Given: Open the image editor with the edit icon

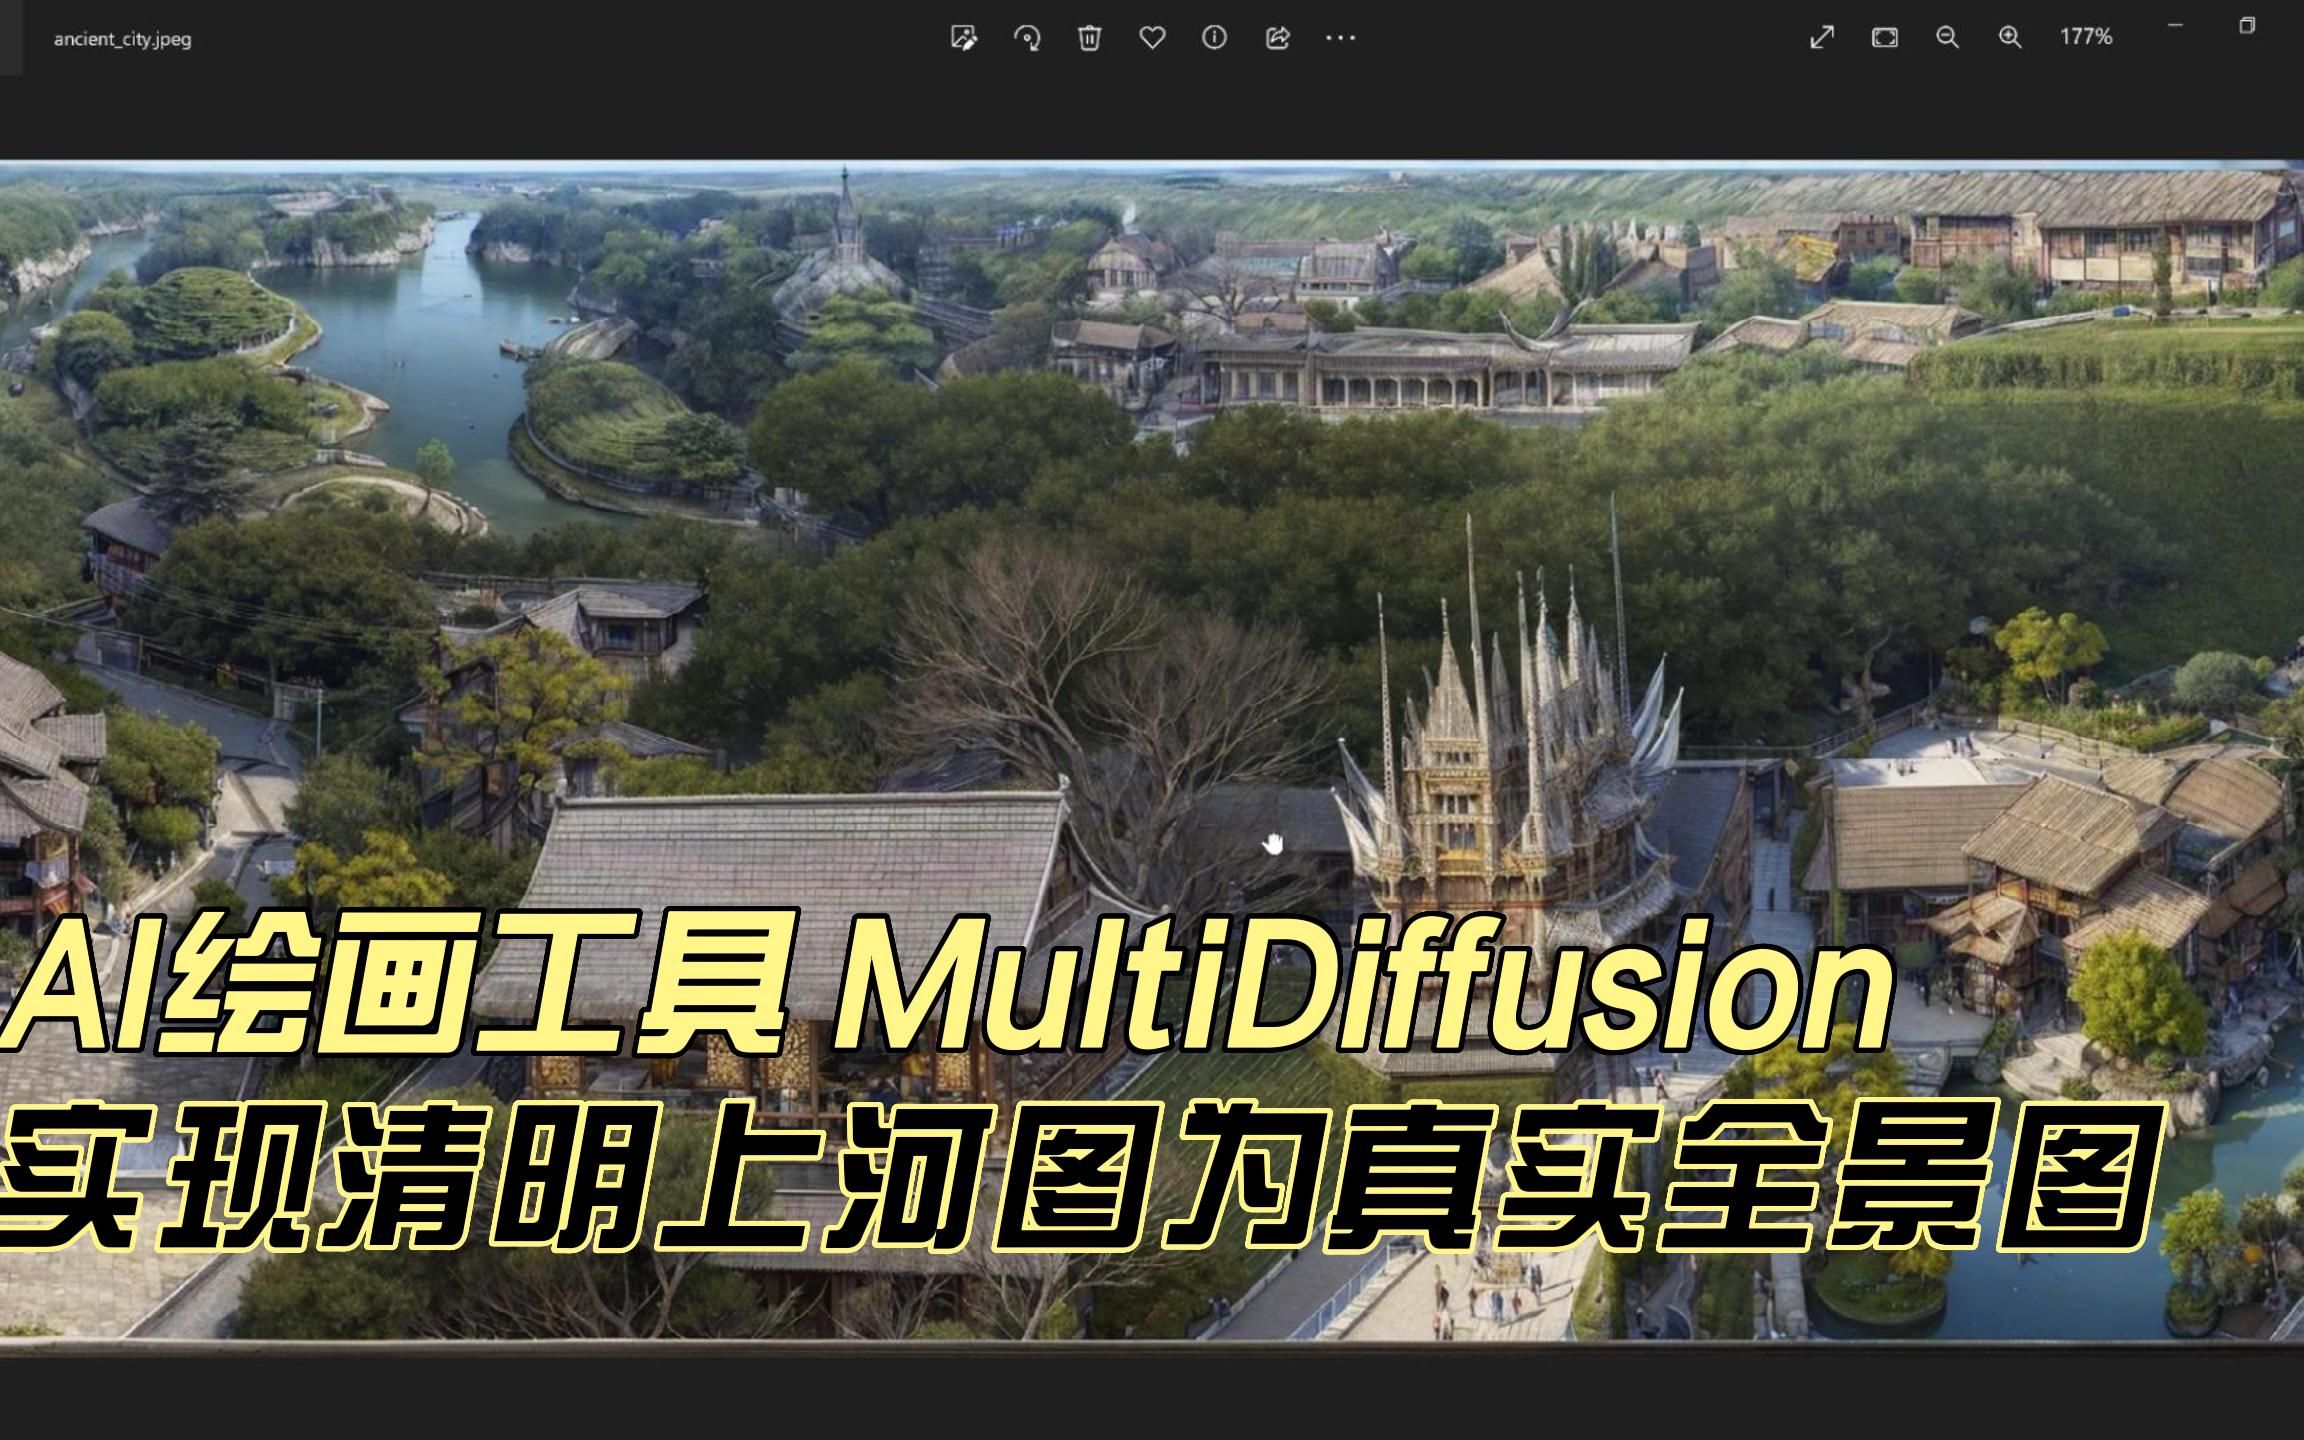Looking at the screenshot, I should [x=963, y=37].
